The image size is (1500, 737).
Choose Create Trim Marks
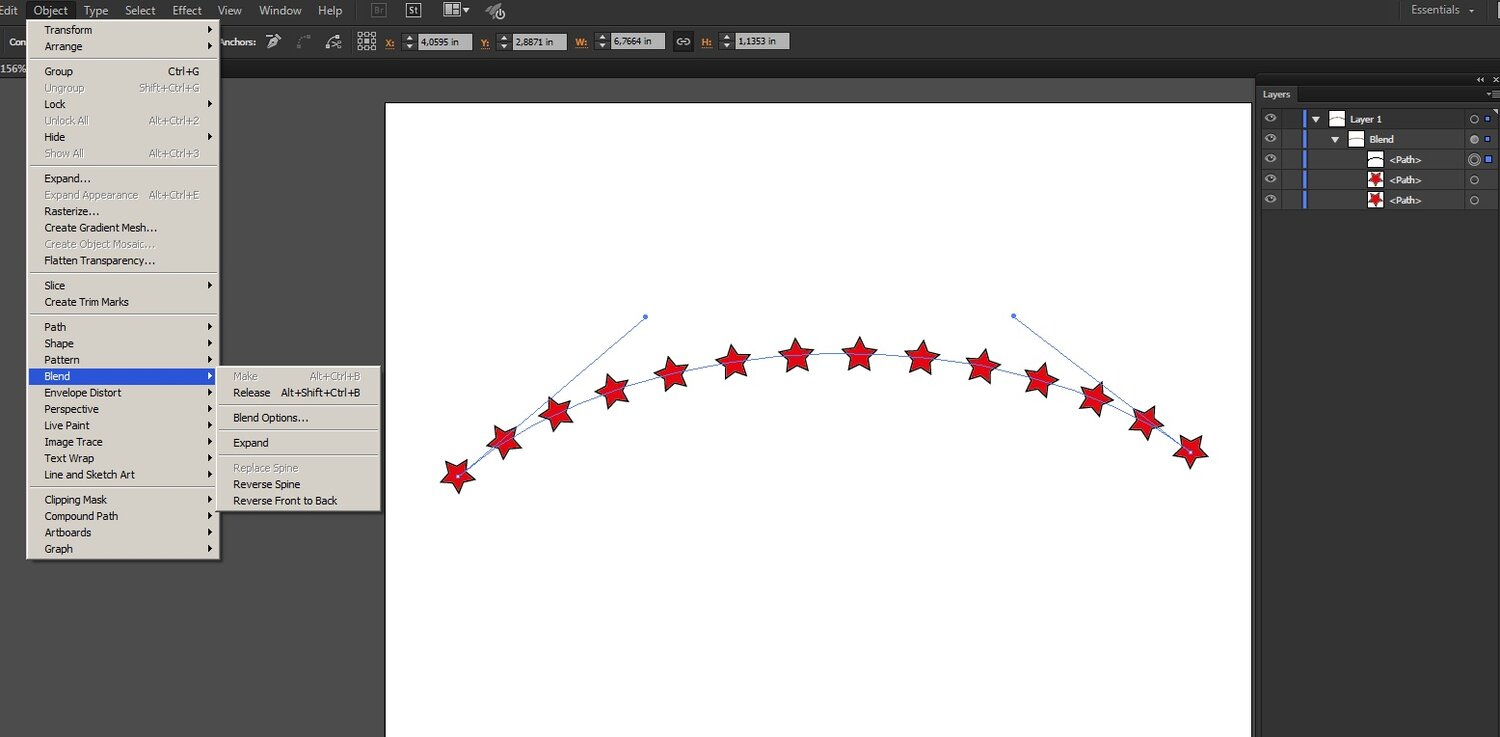[x=123, y=302]
